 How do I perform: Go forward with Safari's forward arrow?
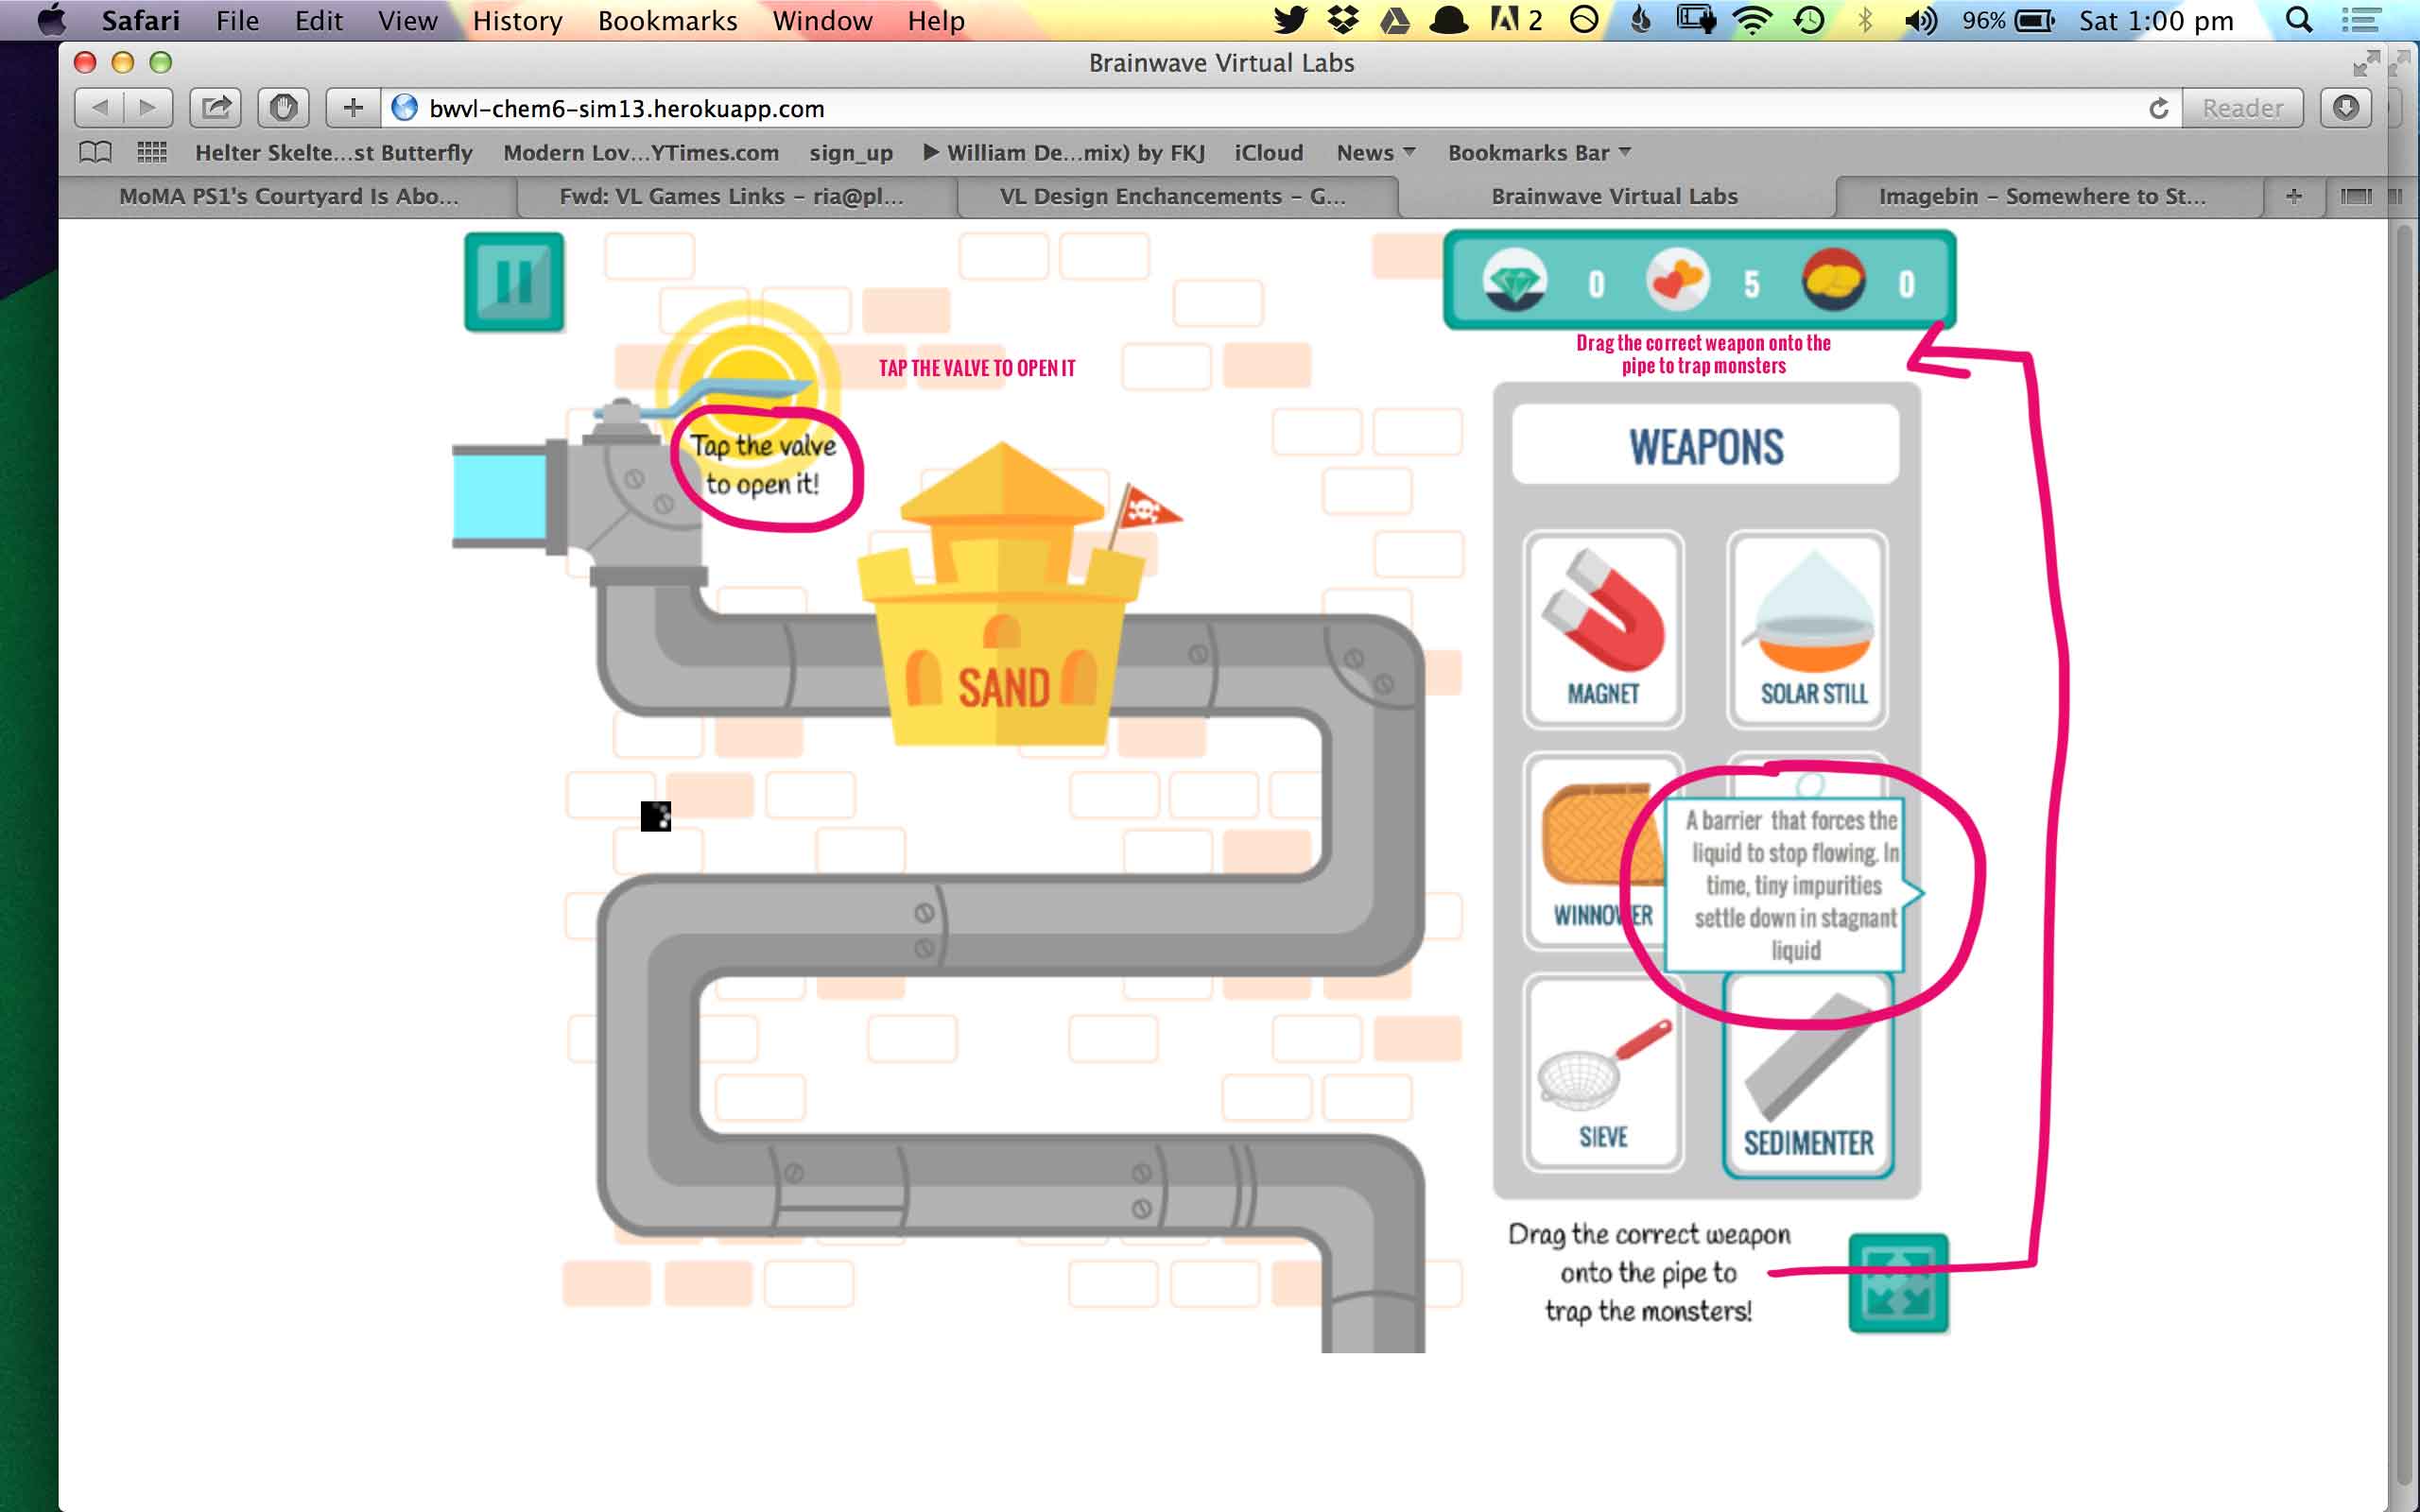(148, 108)
